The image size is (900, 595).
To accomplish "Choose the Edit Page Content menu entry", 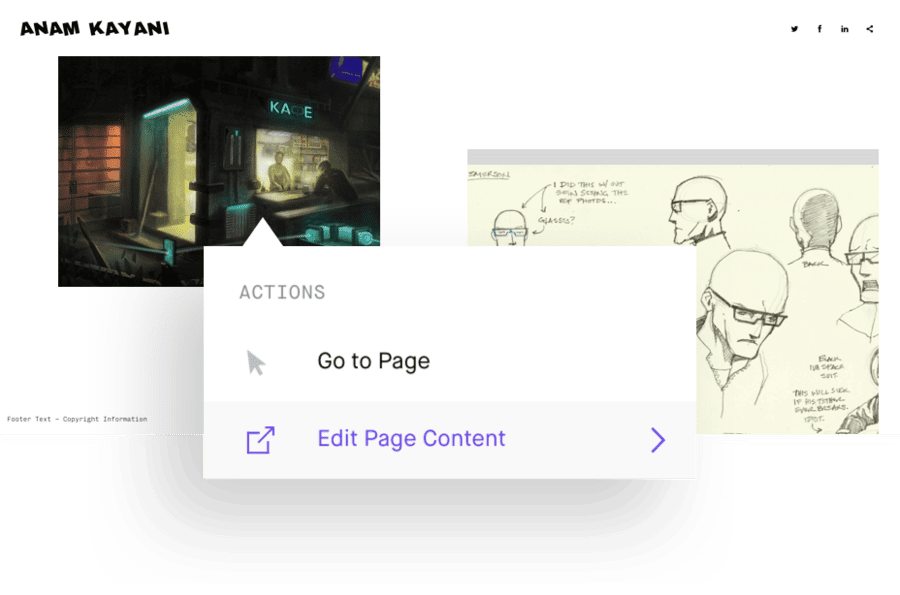I will (411, 439).
